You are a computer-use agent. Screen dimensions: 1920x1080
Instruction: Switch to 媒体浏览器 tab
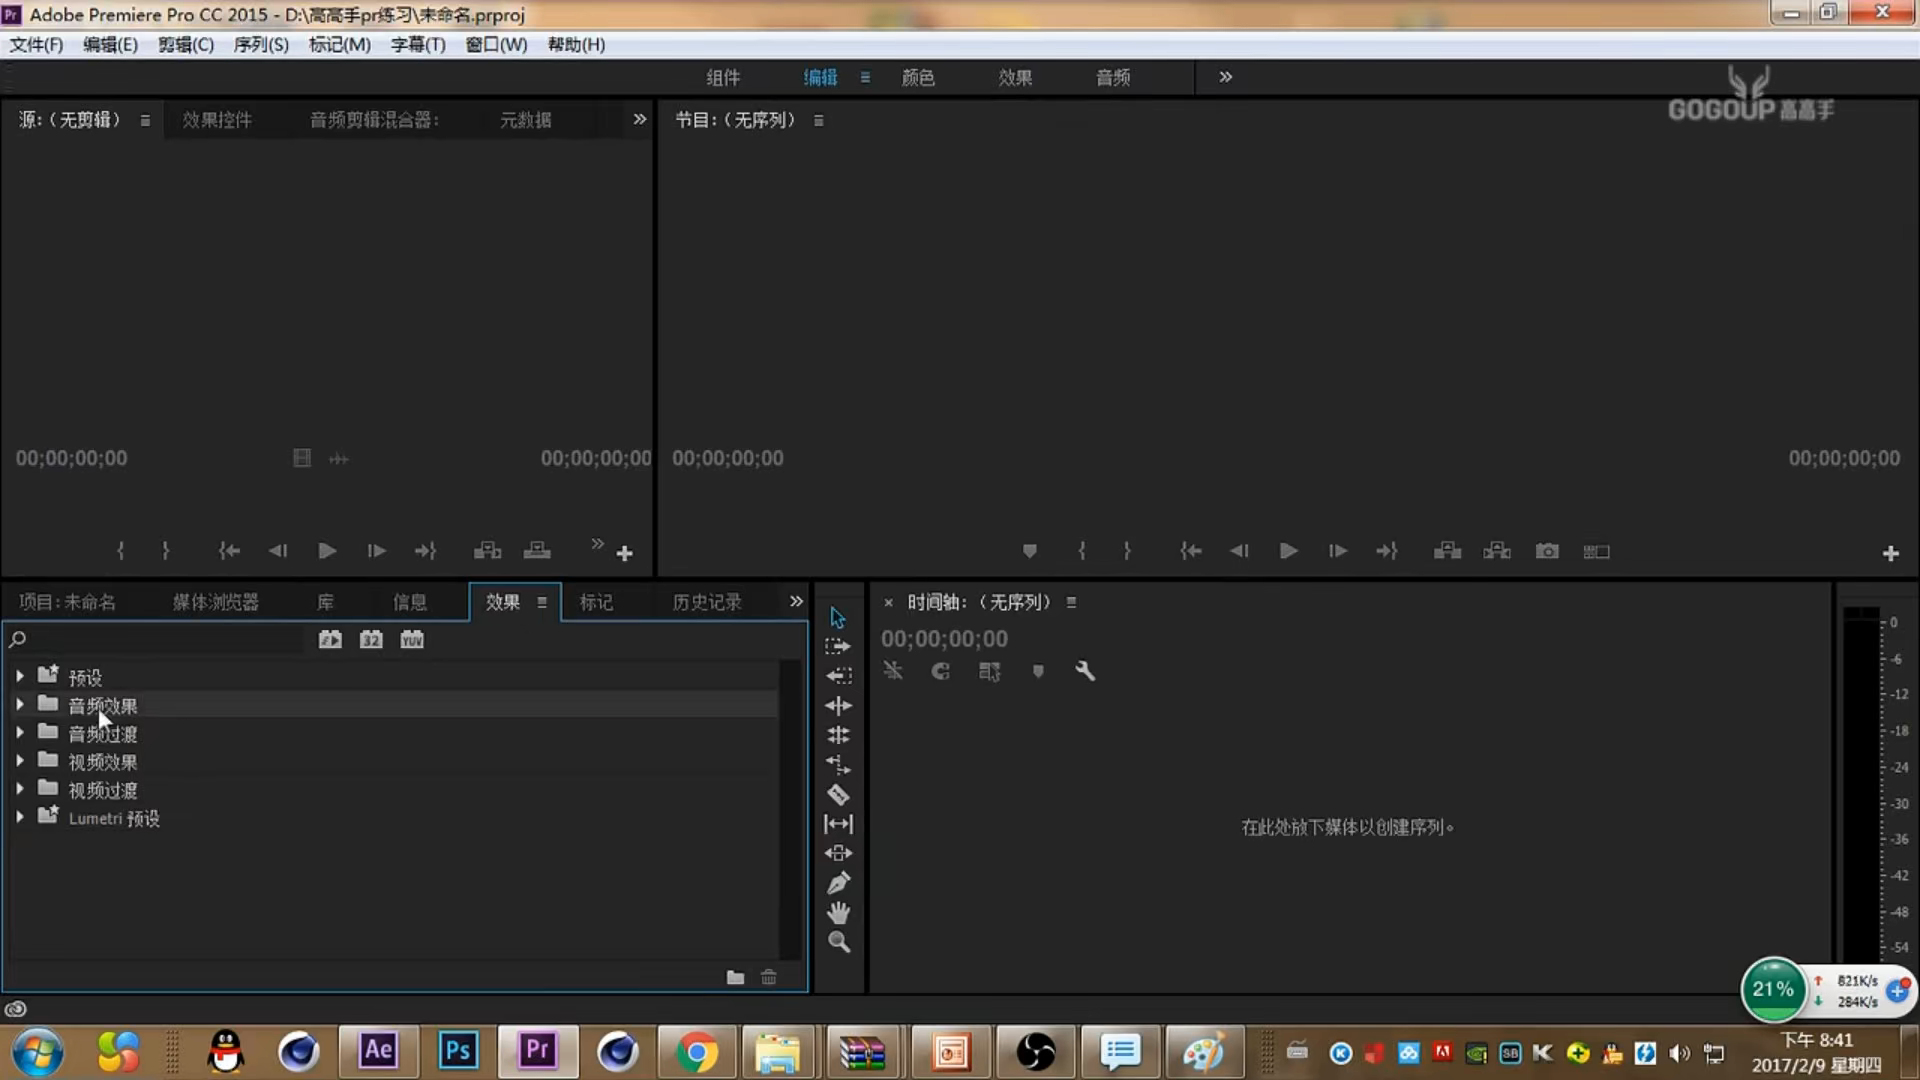(215, 602)
